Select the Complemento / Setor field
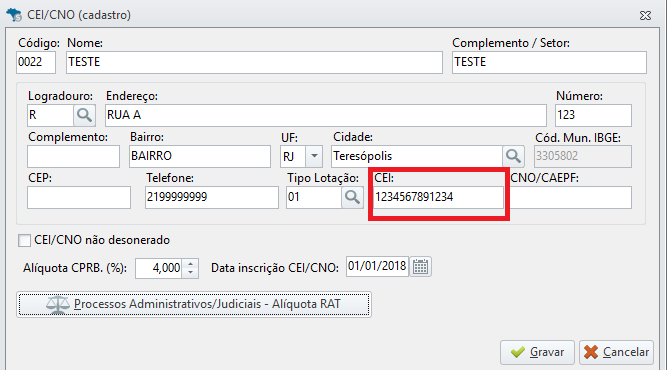Screen dimensions: 667x370 (549, 63)
